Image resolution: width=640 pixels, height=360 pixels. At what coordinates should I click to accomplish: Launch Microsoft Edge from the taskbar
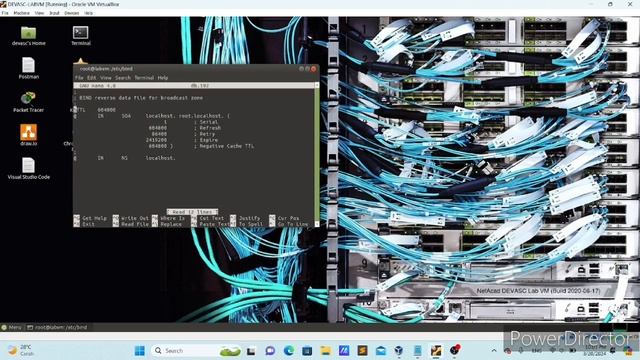pos(289,351)
